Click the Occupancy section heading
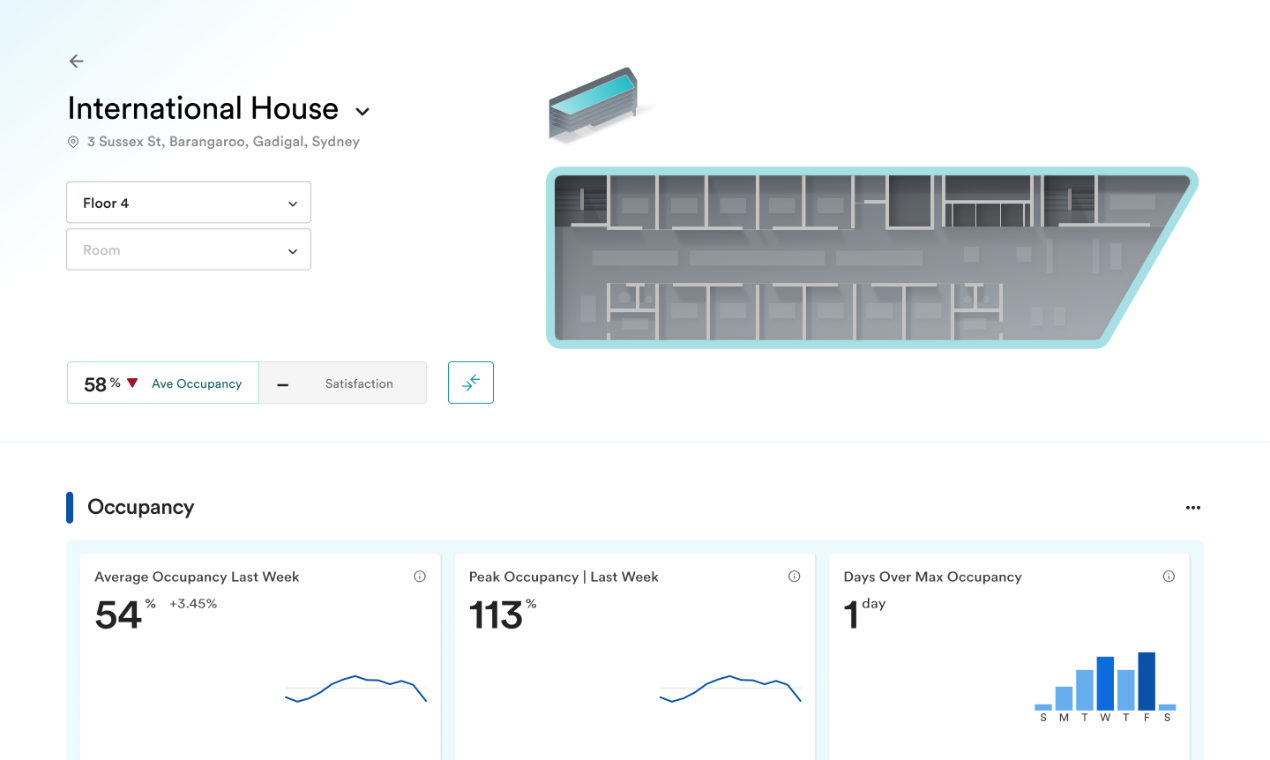 pos(140,507)
